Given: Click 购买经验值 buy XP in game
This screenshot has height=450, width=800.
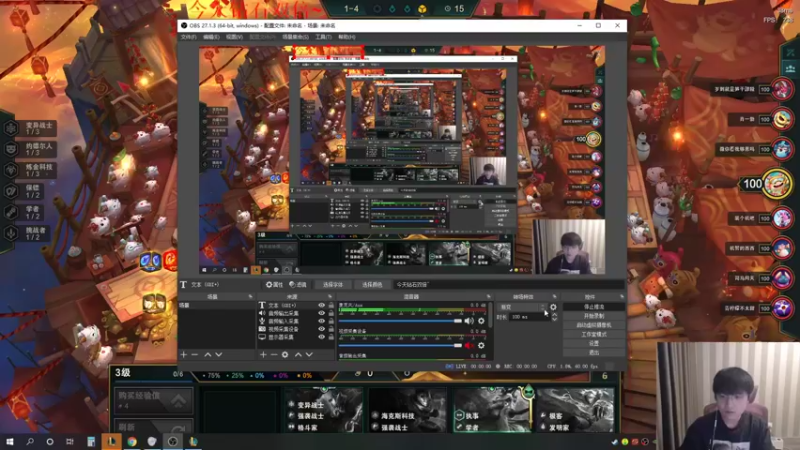Looking at the screenshot, I should [x=154, y=400].
